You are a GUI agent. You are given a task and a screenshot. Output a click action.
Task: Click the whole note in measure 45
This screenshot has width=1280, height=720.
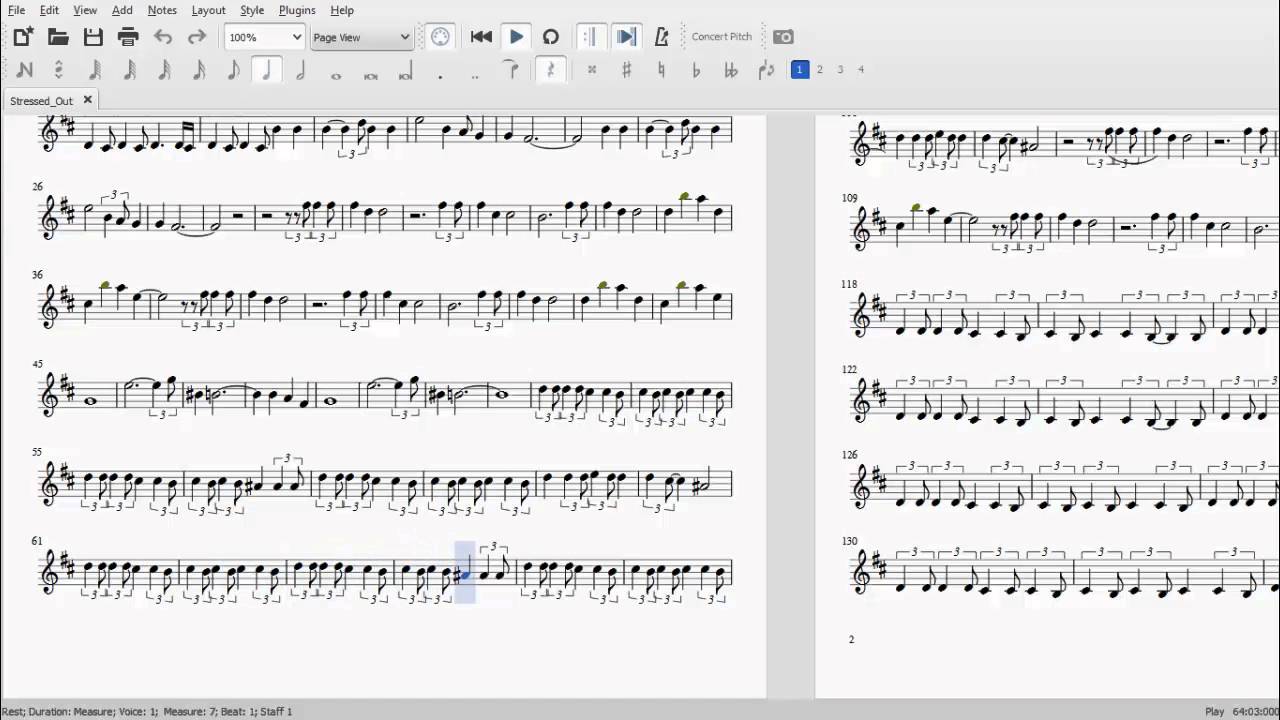91,401
